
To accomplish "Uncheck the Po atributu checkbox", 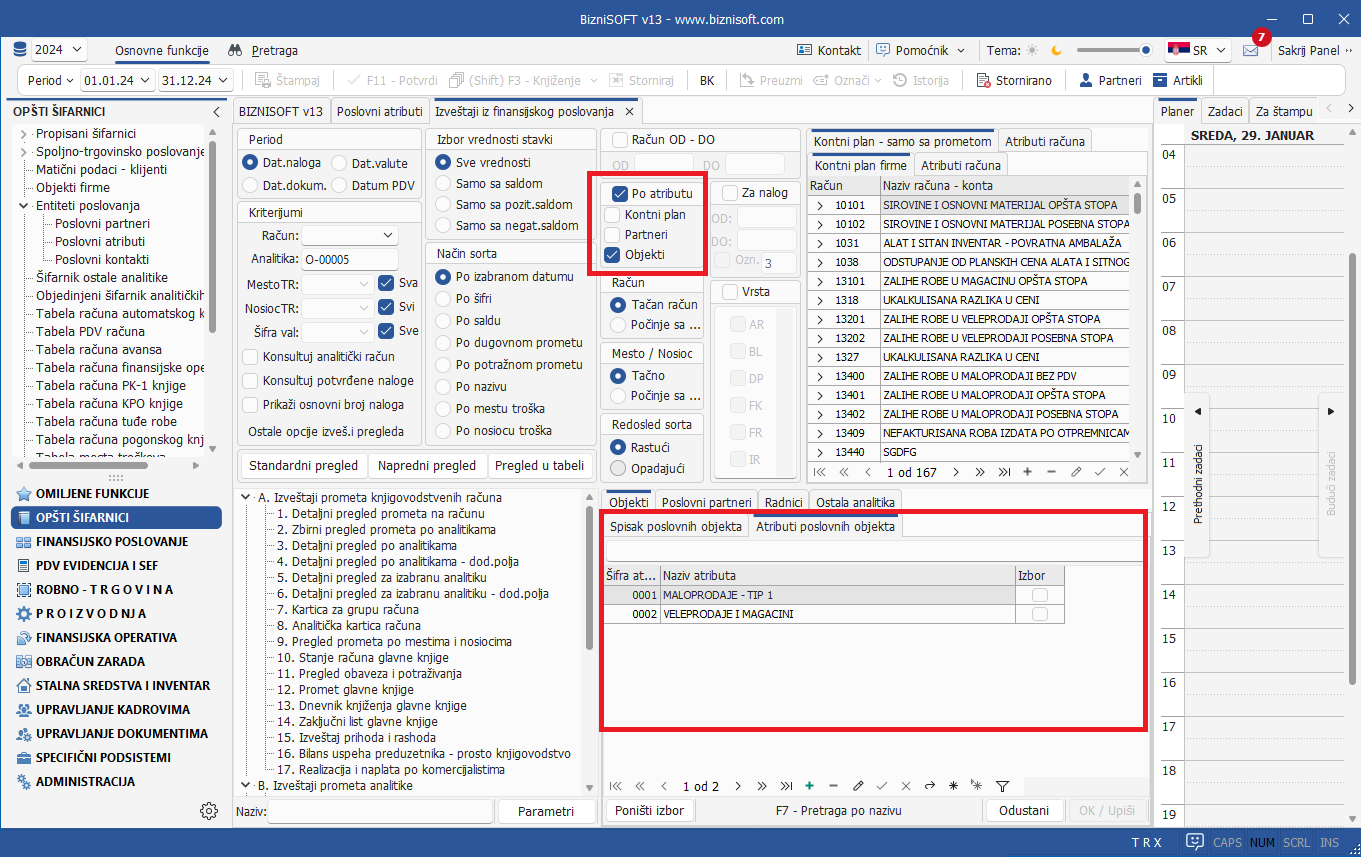I will [620, 194].
